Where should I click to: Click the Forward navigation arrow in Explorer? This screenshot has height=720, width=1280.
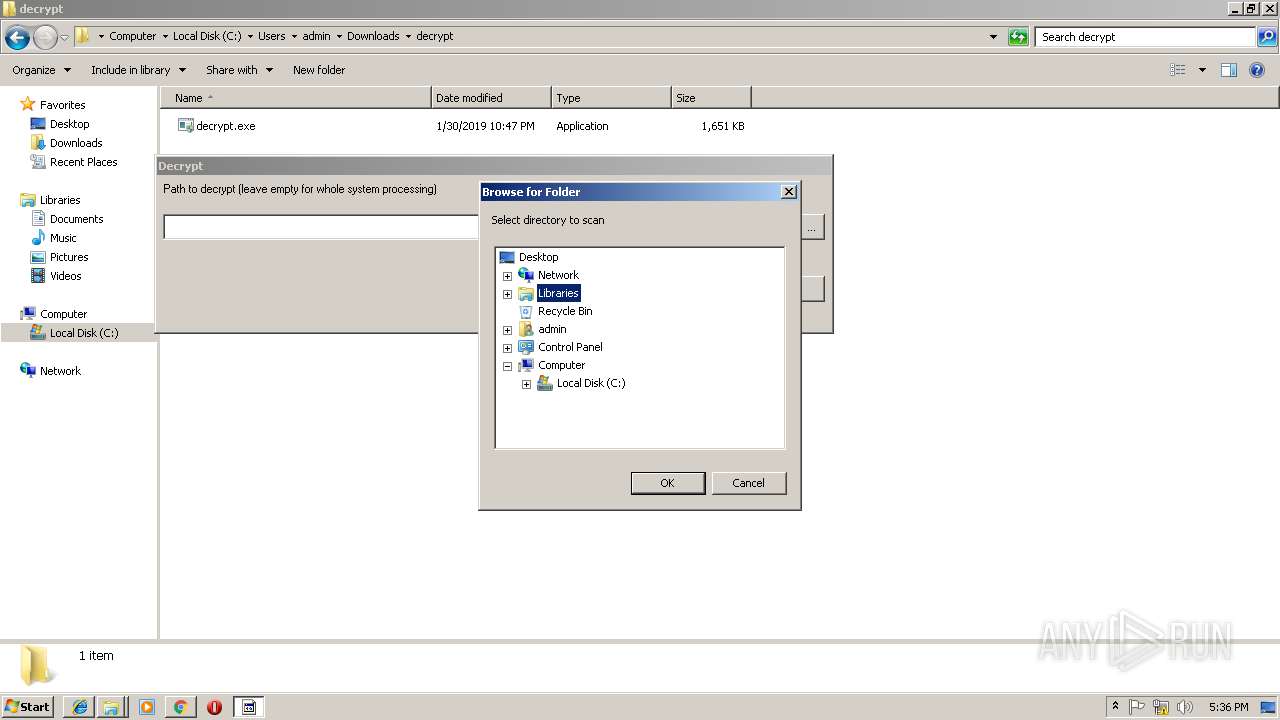(45, 38)
